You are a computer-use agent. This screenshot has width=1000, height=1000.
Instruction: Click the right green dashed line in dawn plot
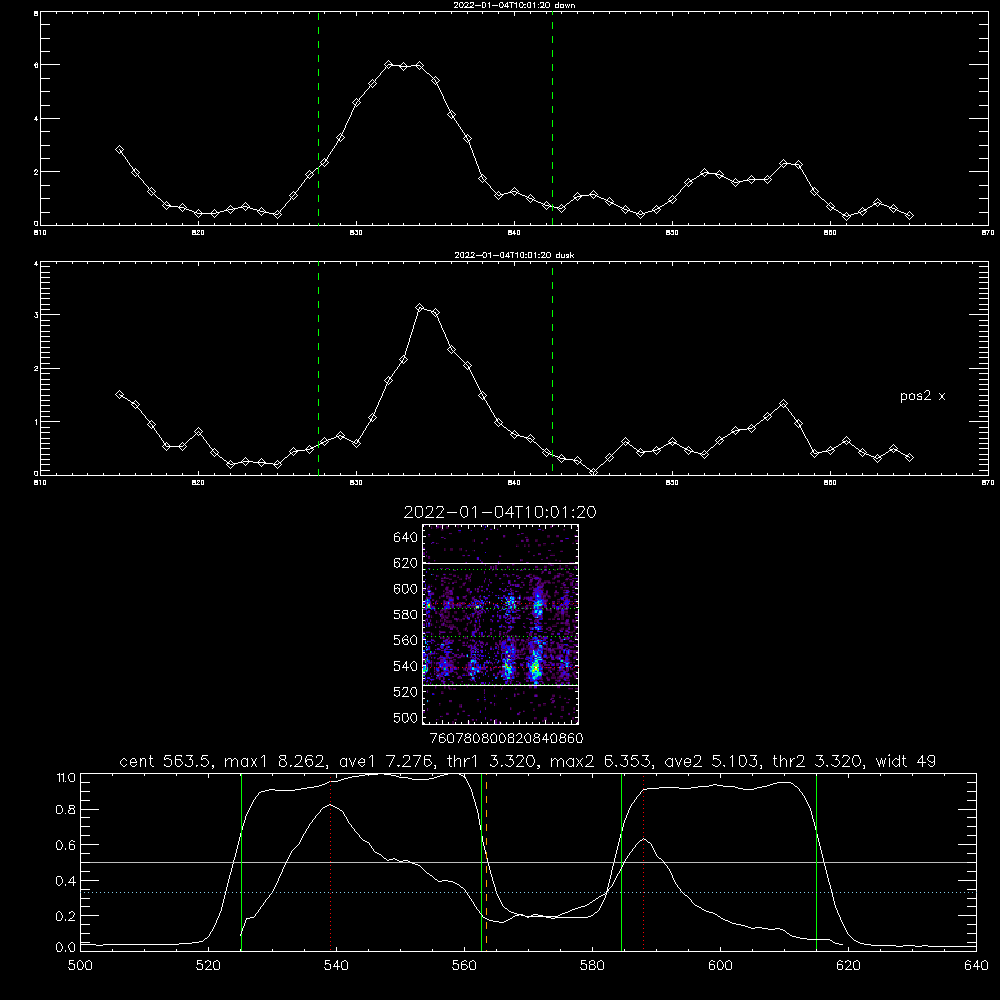552,118
